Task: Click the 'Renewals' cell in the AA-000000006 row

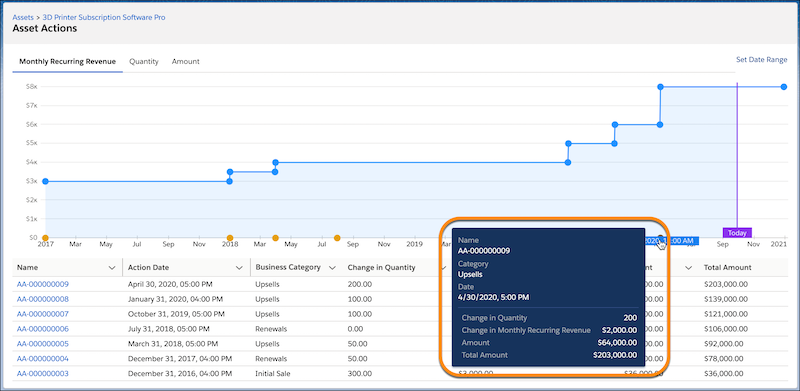Action: 271,329
